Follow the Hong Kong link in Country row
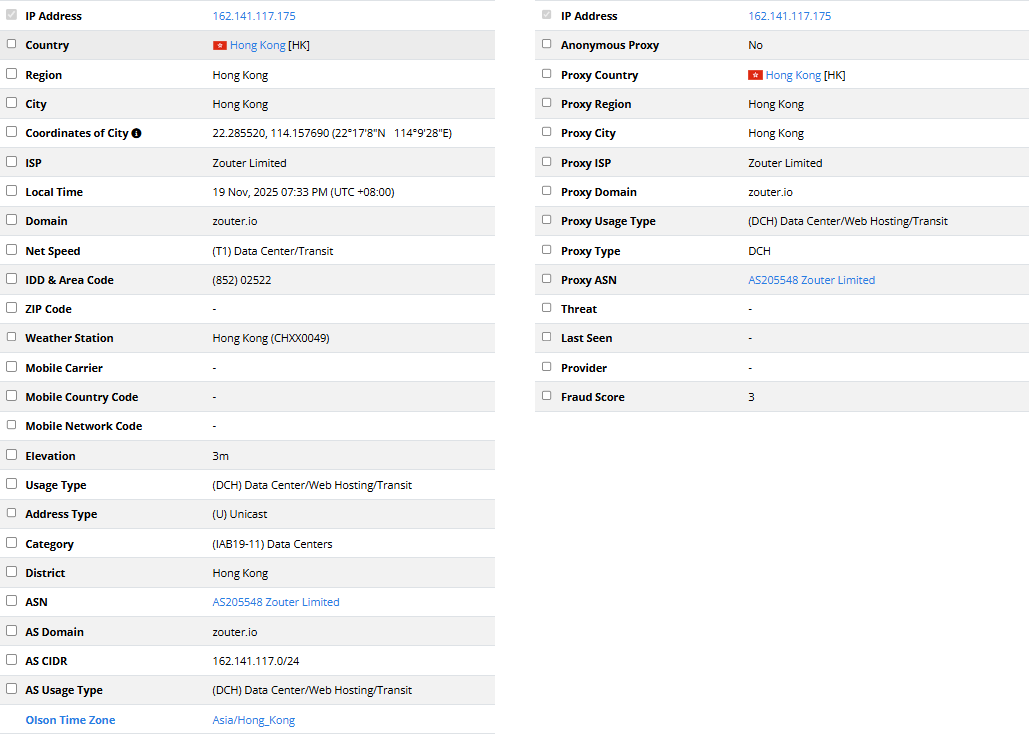Screen dimensions: 1029x734 257,45
